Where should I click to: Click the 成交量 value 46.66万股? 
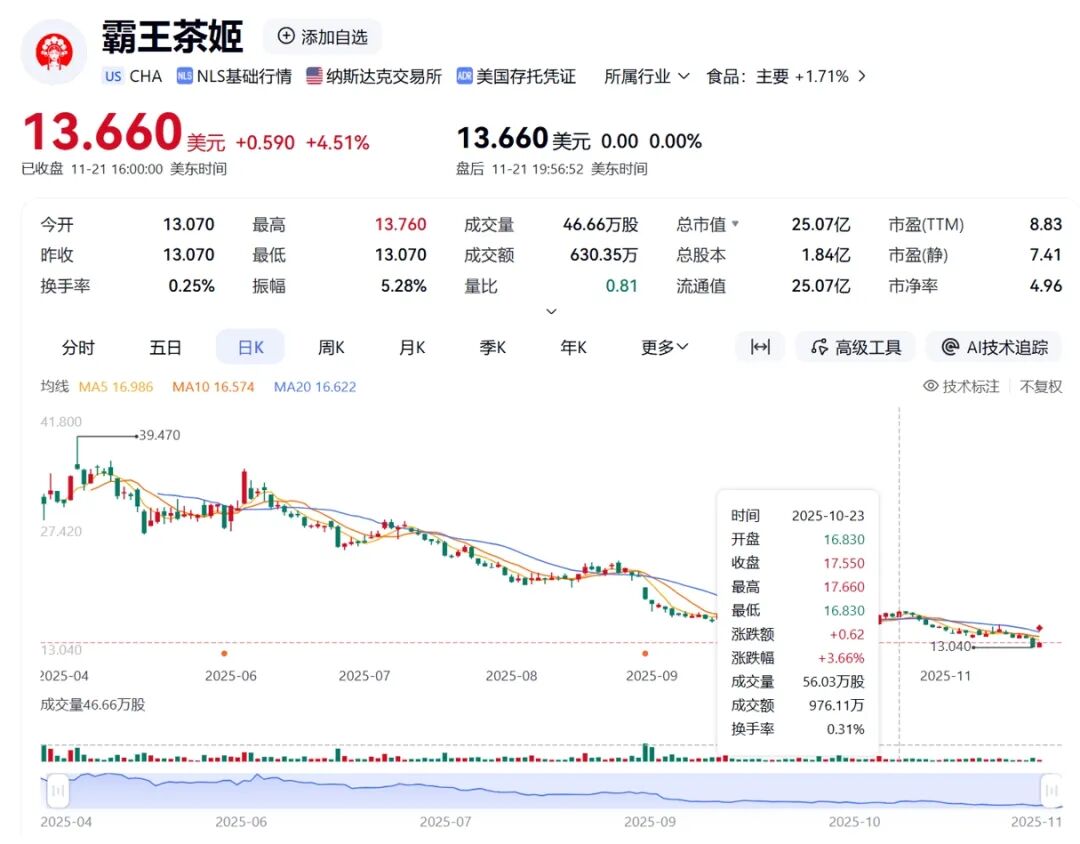[x=600, y=225]
